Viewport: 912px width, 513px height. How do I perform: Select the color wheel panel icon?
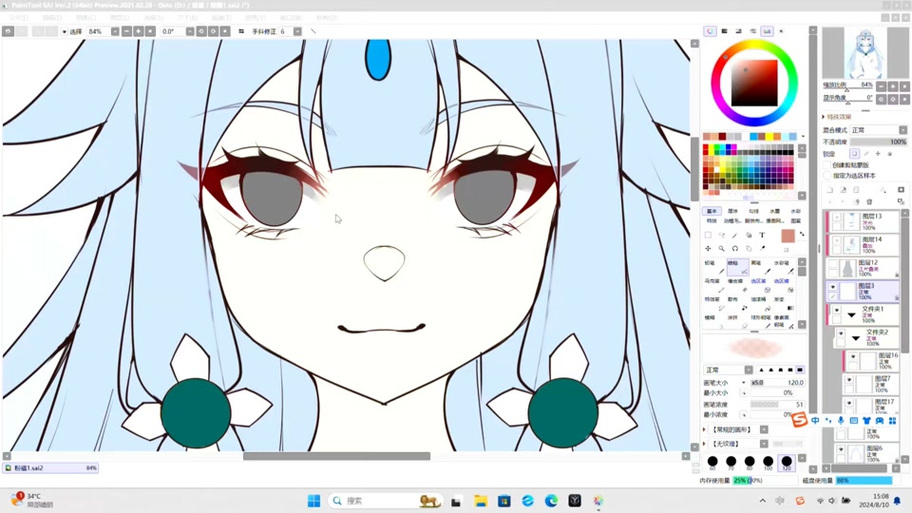click(710, 31)
